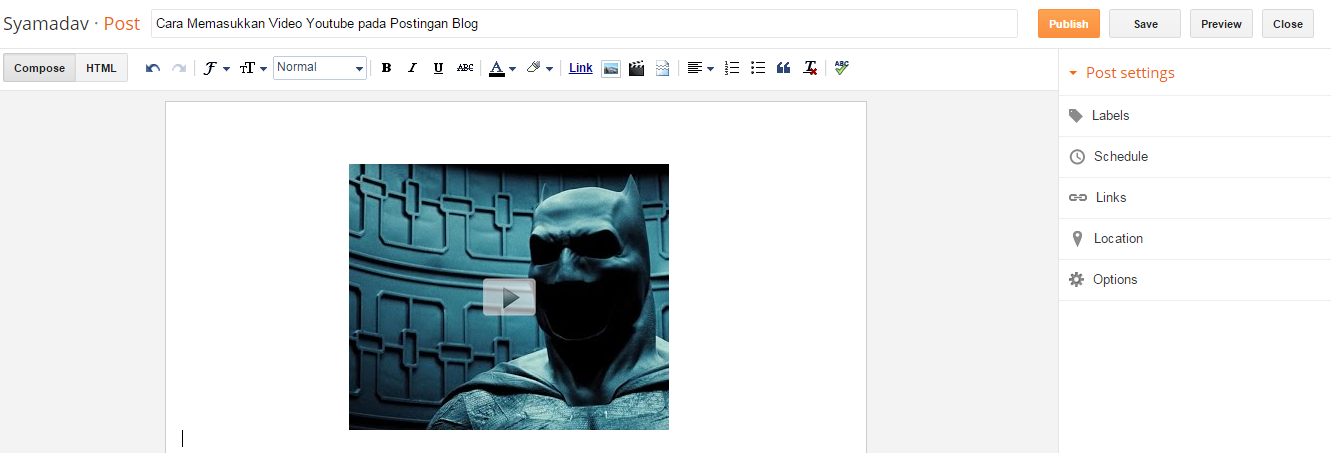Open the Normal paragraph format dropdown
Image resolution: width=1331 pixels, height=453 pixels.
(320, 68)
